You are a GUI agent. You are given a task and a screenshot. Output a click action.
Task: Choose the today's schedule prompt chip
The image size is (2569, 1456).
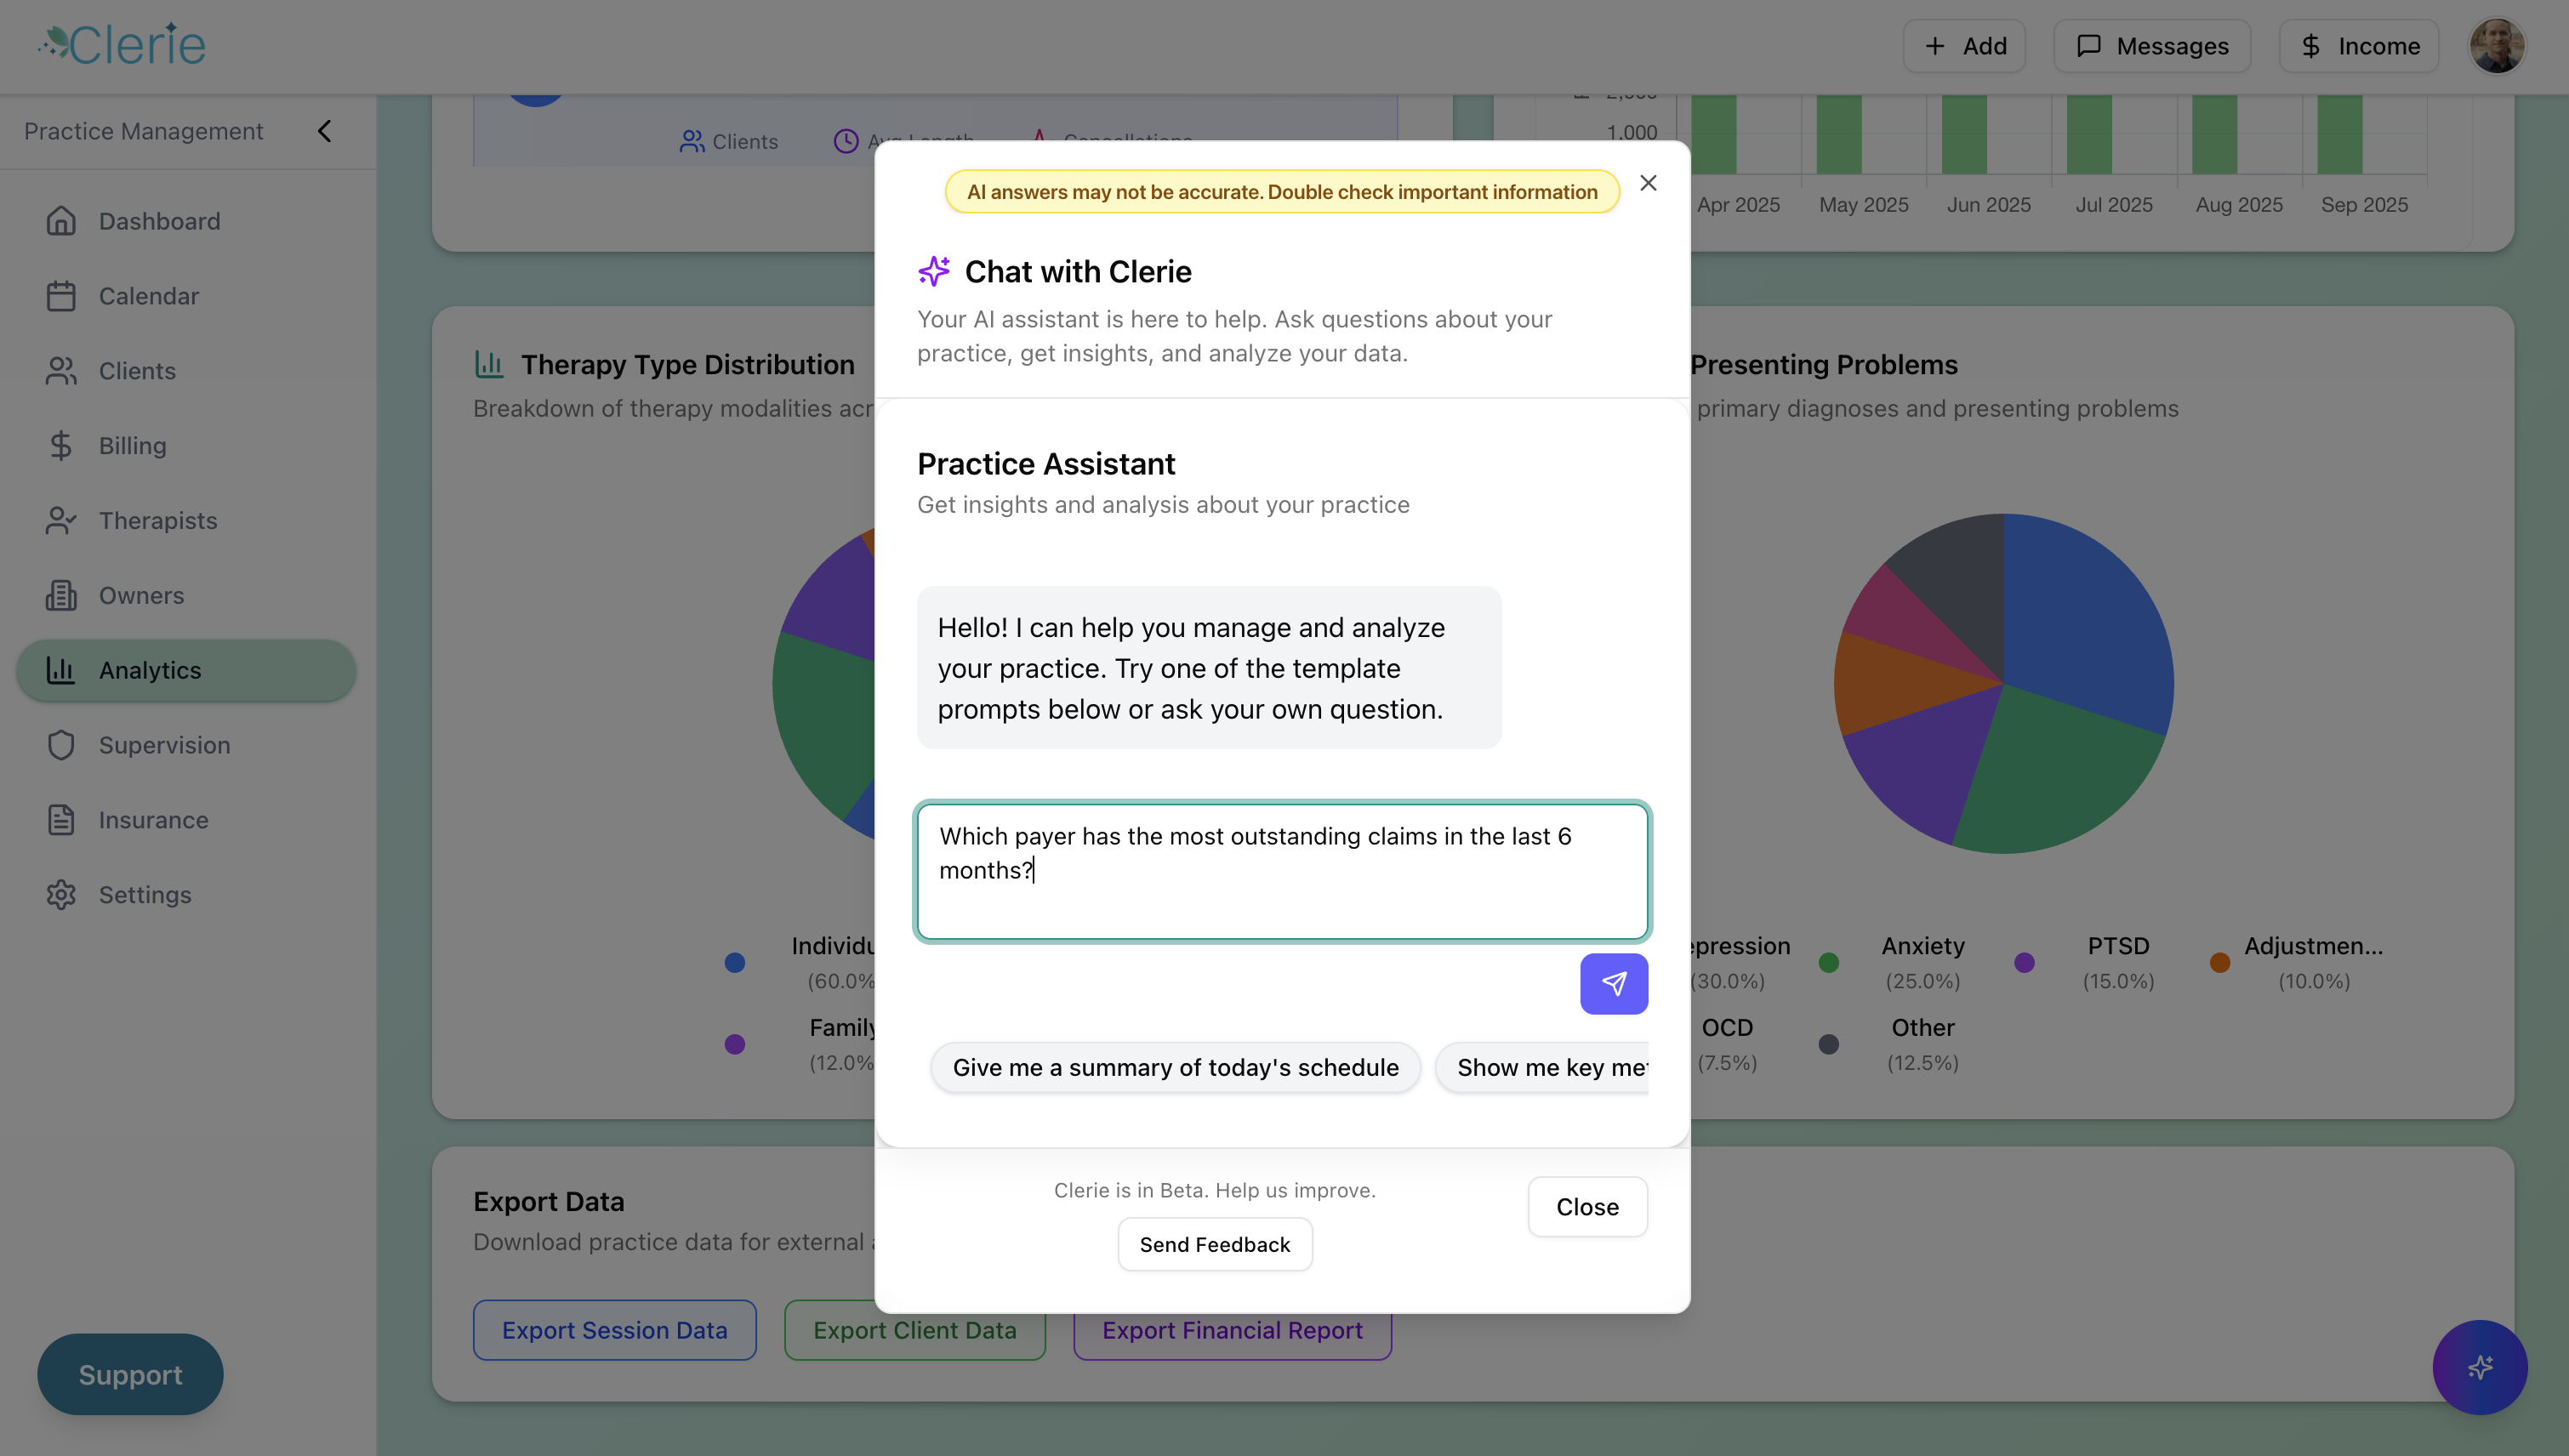(1175, 1067)
